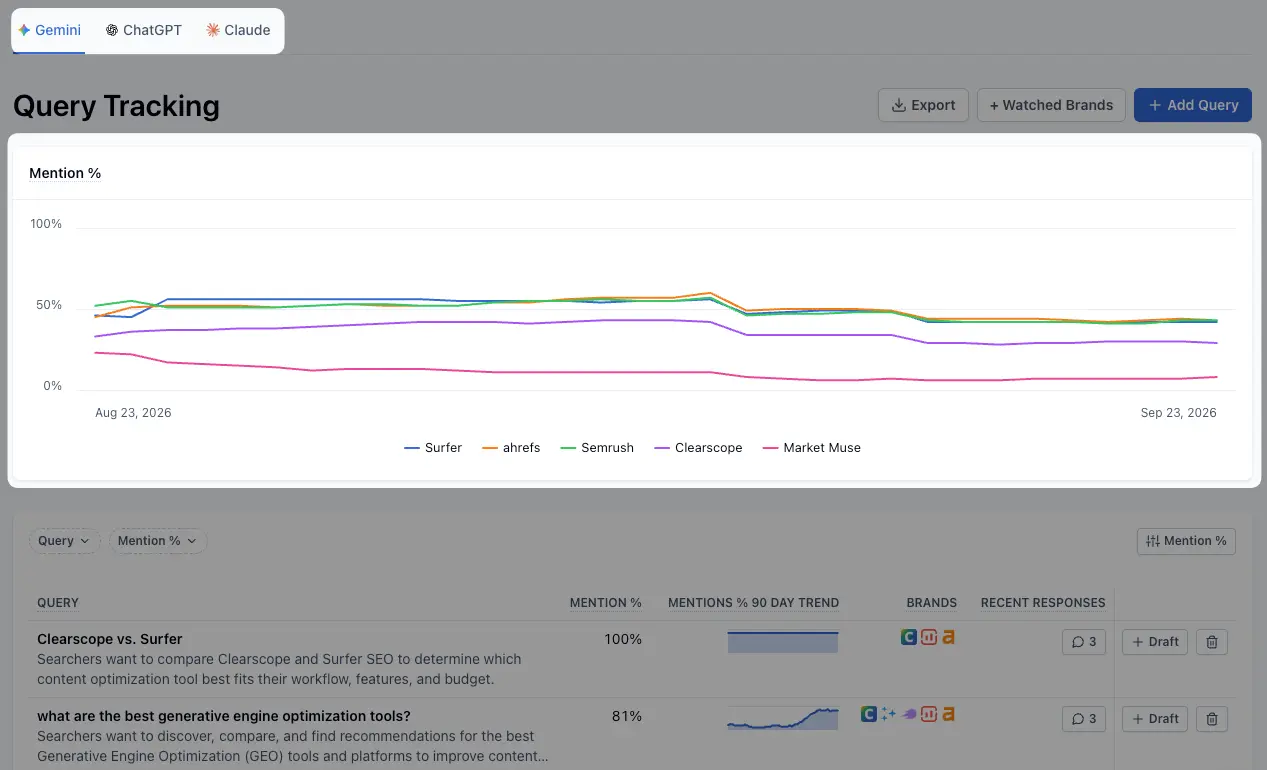
Task: Toggle Clearscope series in chart legend
Action: 698,448
